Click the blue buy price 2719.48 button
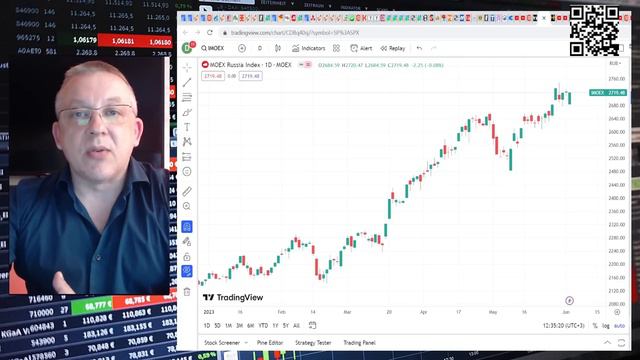Image resolution: width=640 pixels, height=360 pixels. [x=250, y=76]
